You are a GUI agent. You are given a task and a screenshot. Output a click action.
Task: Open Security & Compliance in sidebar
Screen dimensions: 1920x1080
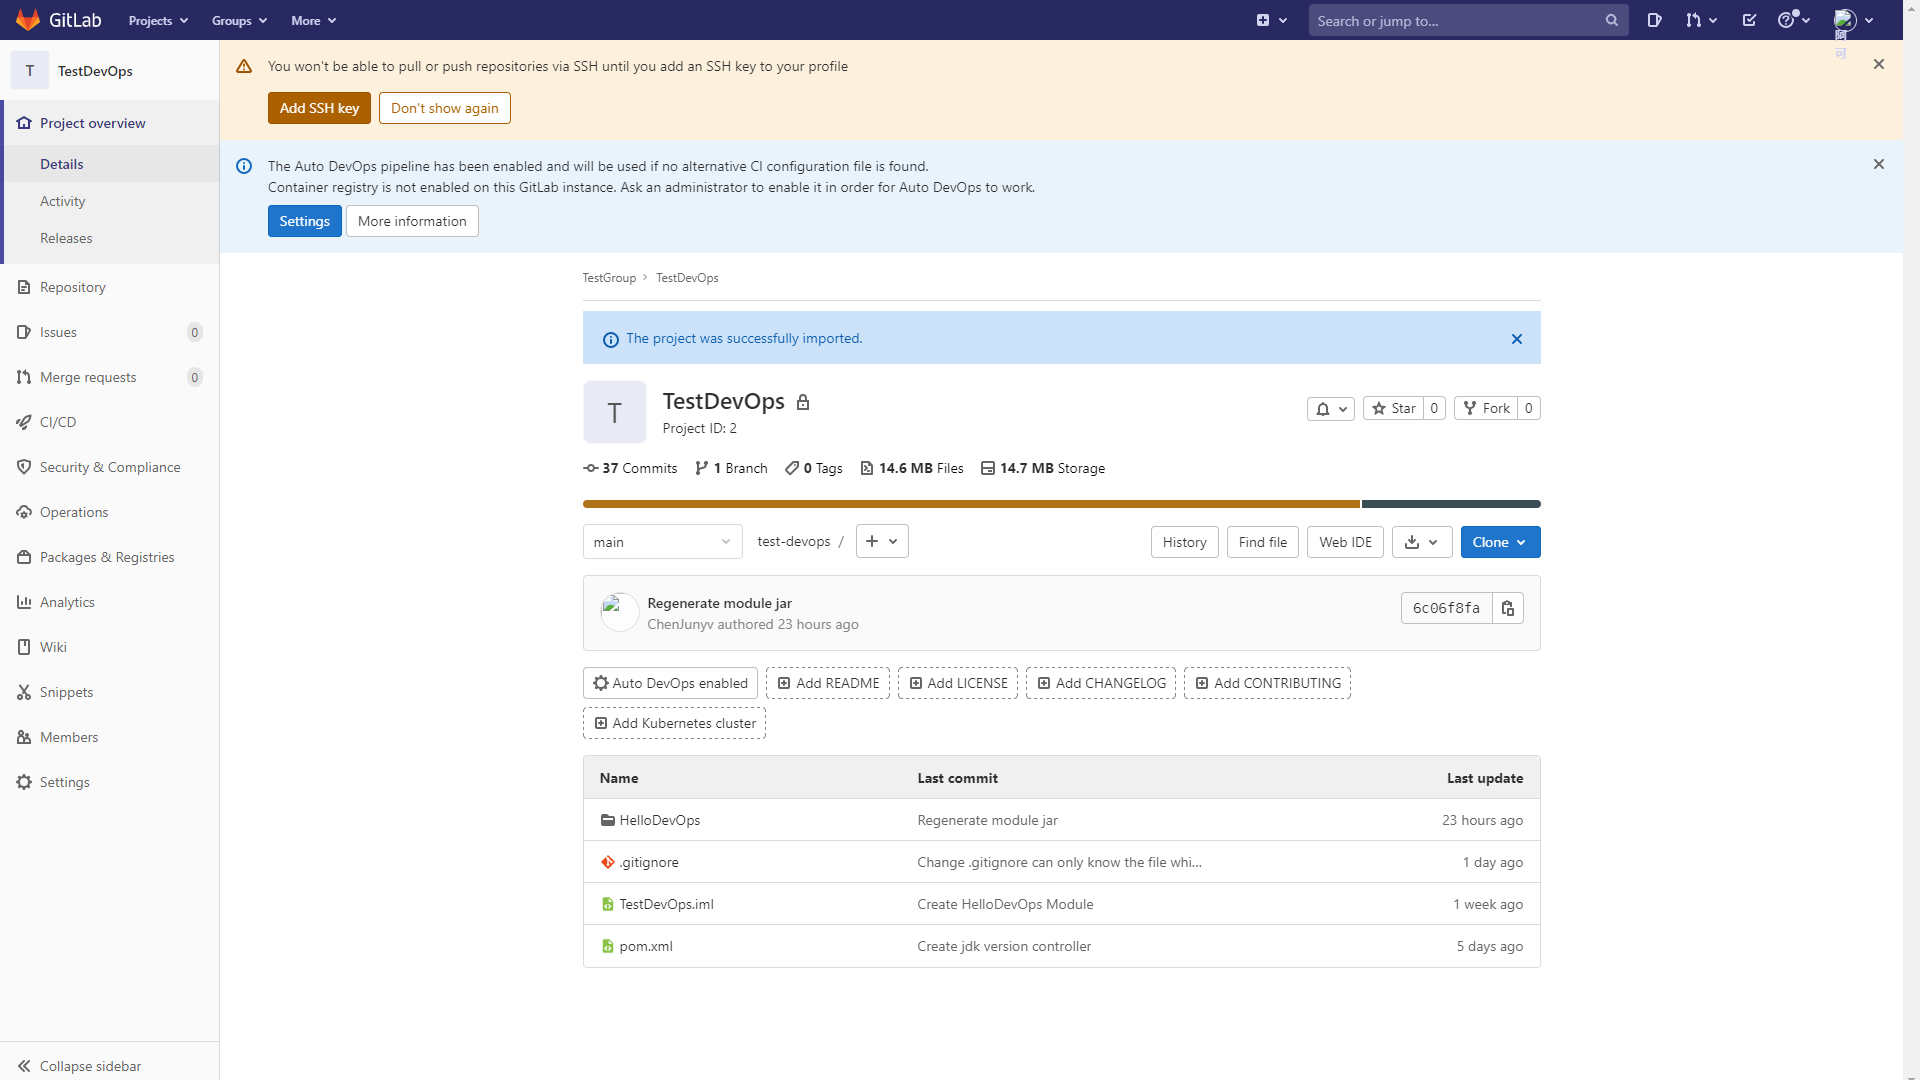click(110, 467)
